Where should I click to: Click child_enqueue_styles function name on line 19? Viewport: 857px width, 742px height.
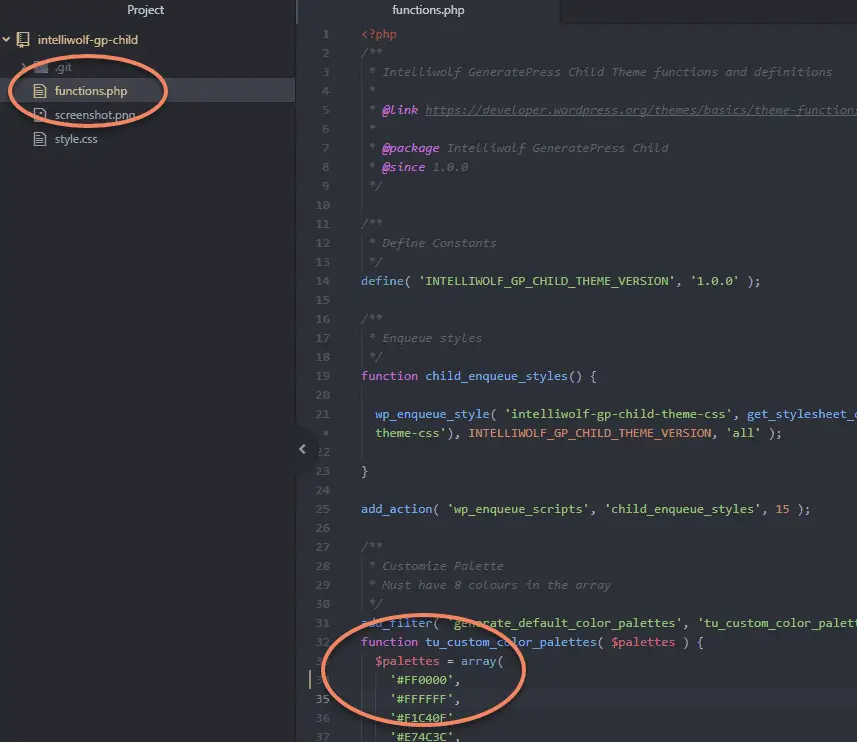pos(496,376)
